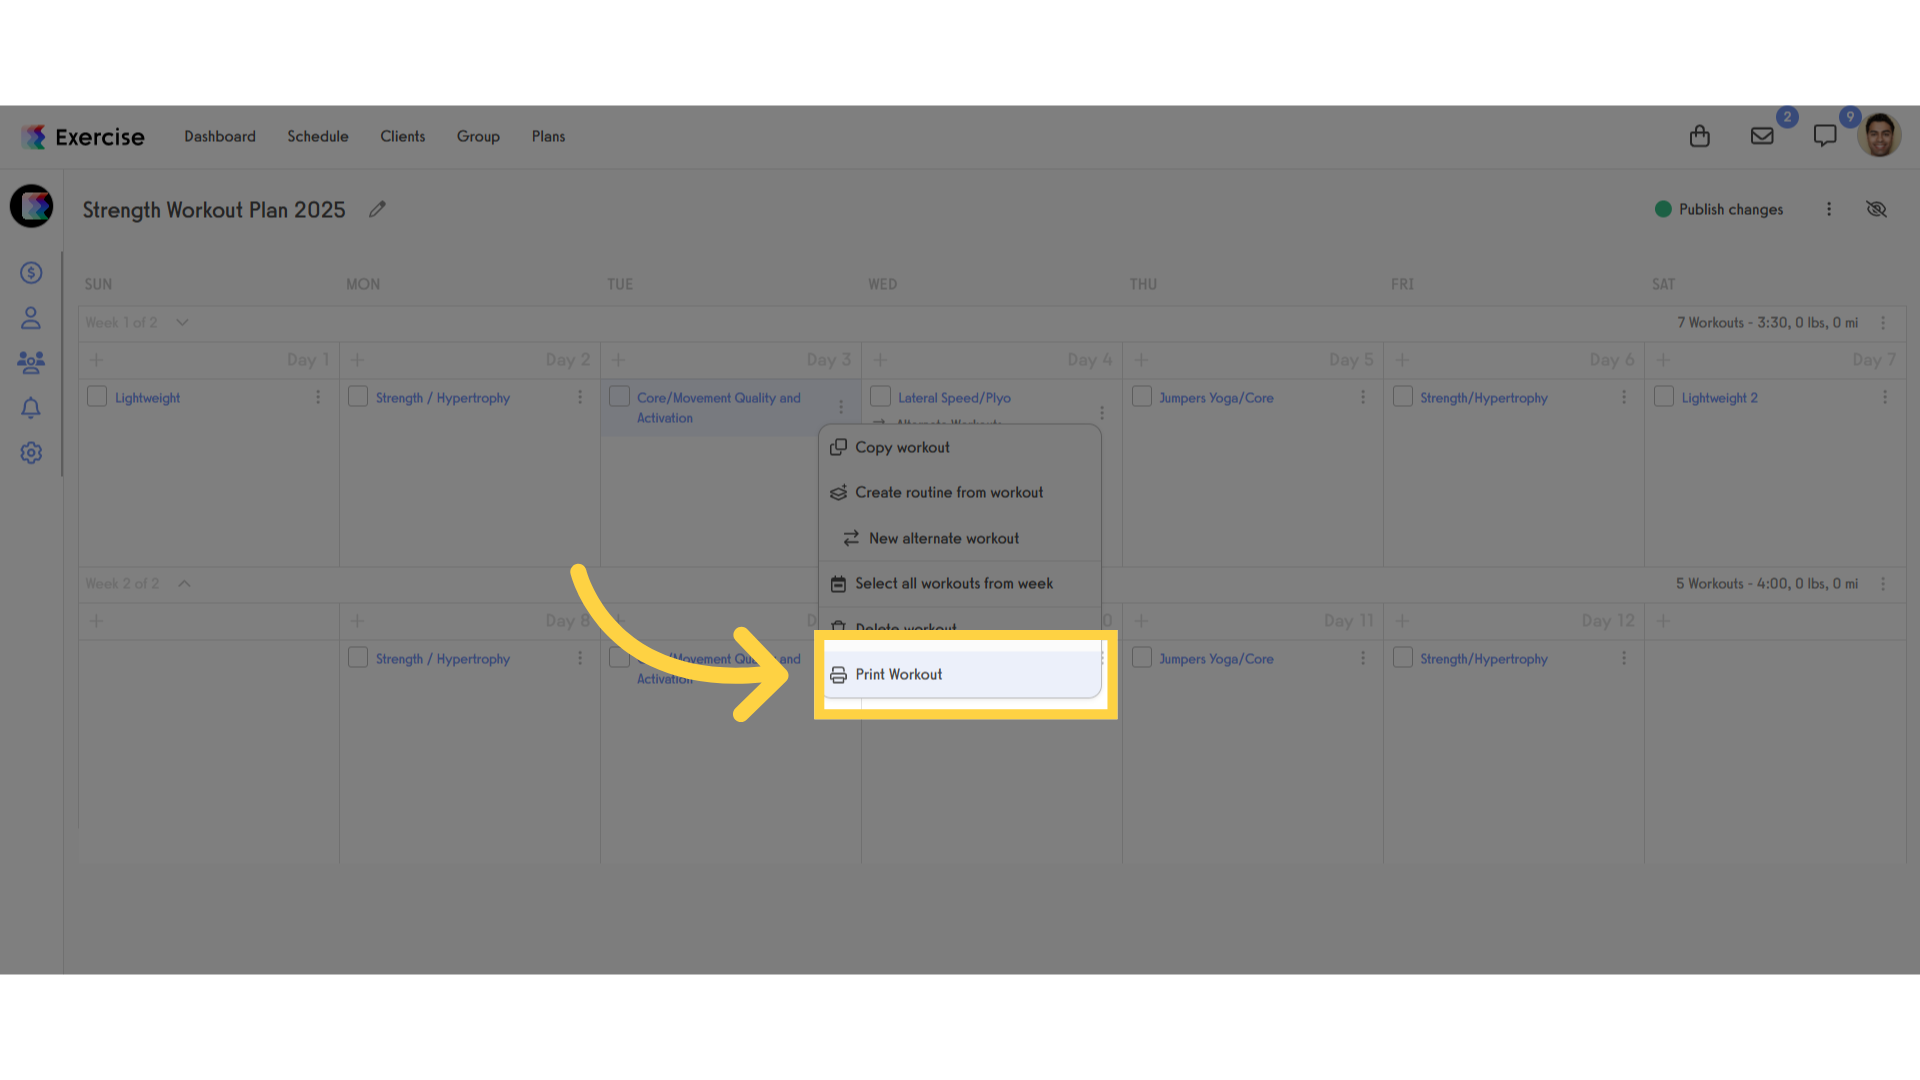
Task: Open the notifications bell sidebar icon
Action: pos(31,408)
